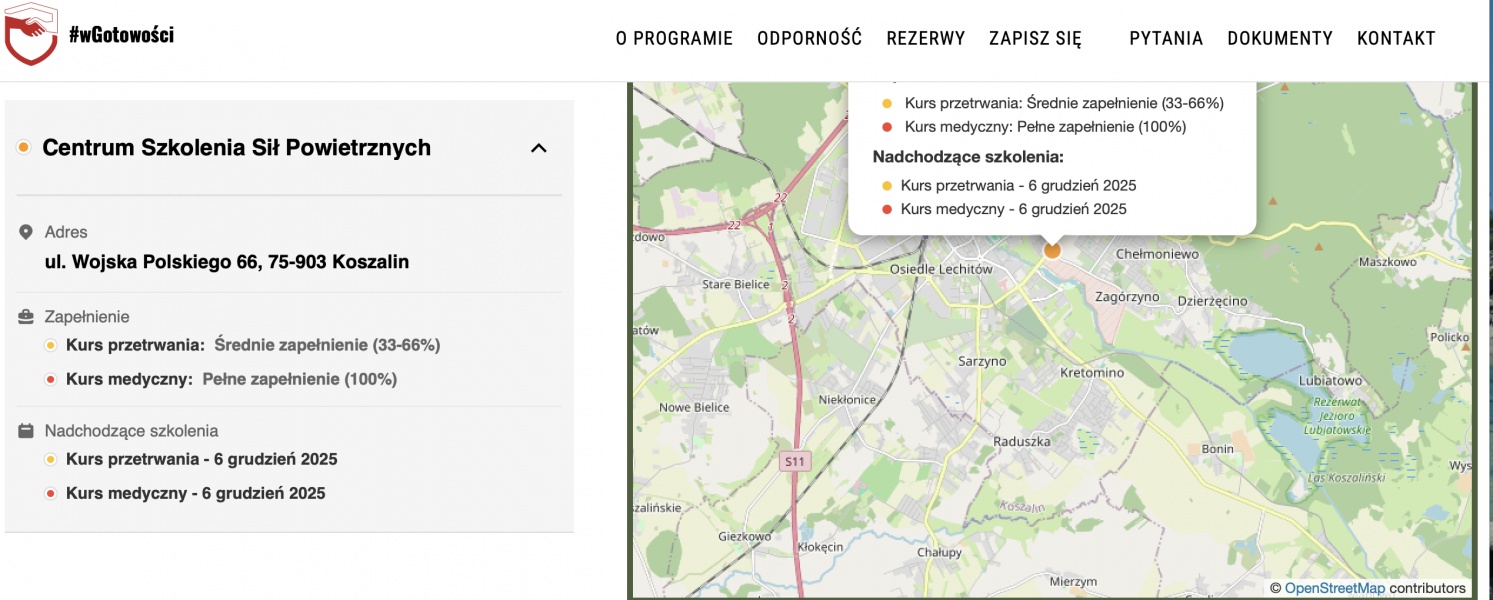The width and height of the screenshot is (1493, 600).
Task: Click the Zapełnienie briefcase icon
Action: click(26, 317)
